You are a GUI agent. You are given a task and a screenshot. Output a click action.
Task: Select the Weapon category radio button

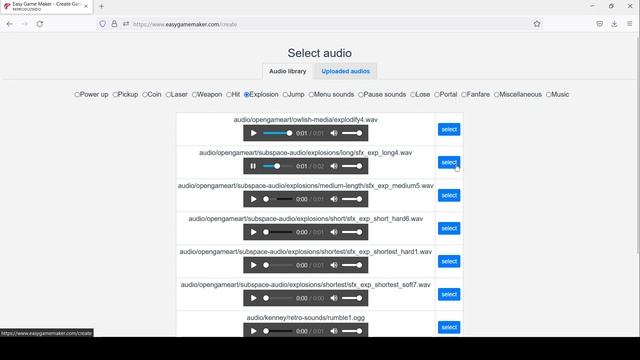(x=194, y=95)
